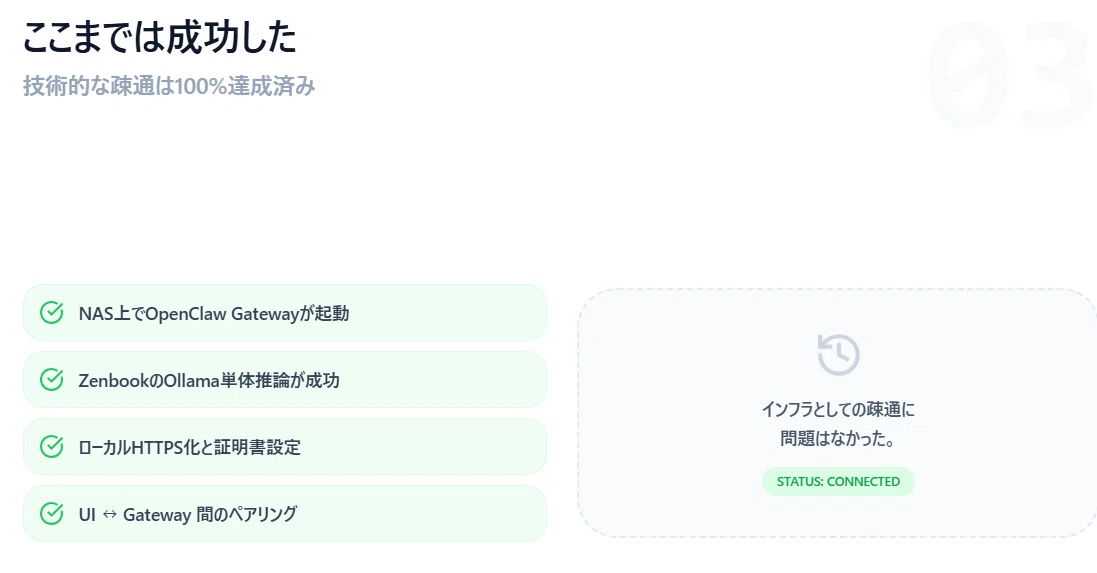Select the ZenbookのOllama単体推論 list row
This screenshot has width=1097, height=573.
coord(285,380)
